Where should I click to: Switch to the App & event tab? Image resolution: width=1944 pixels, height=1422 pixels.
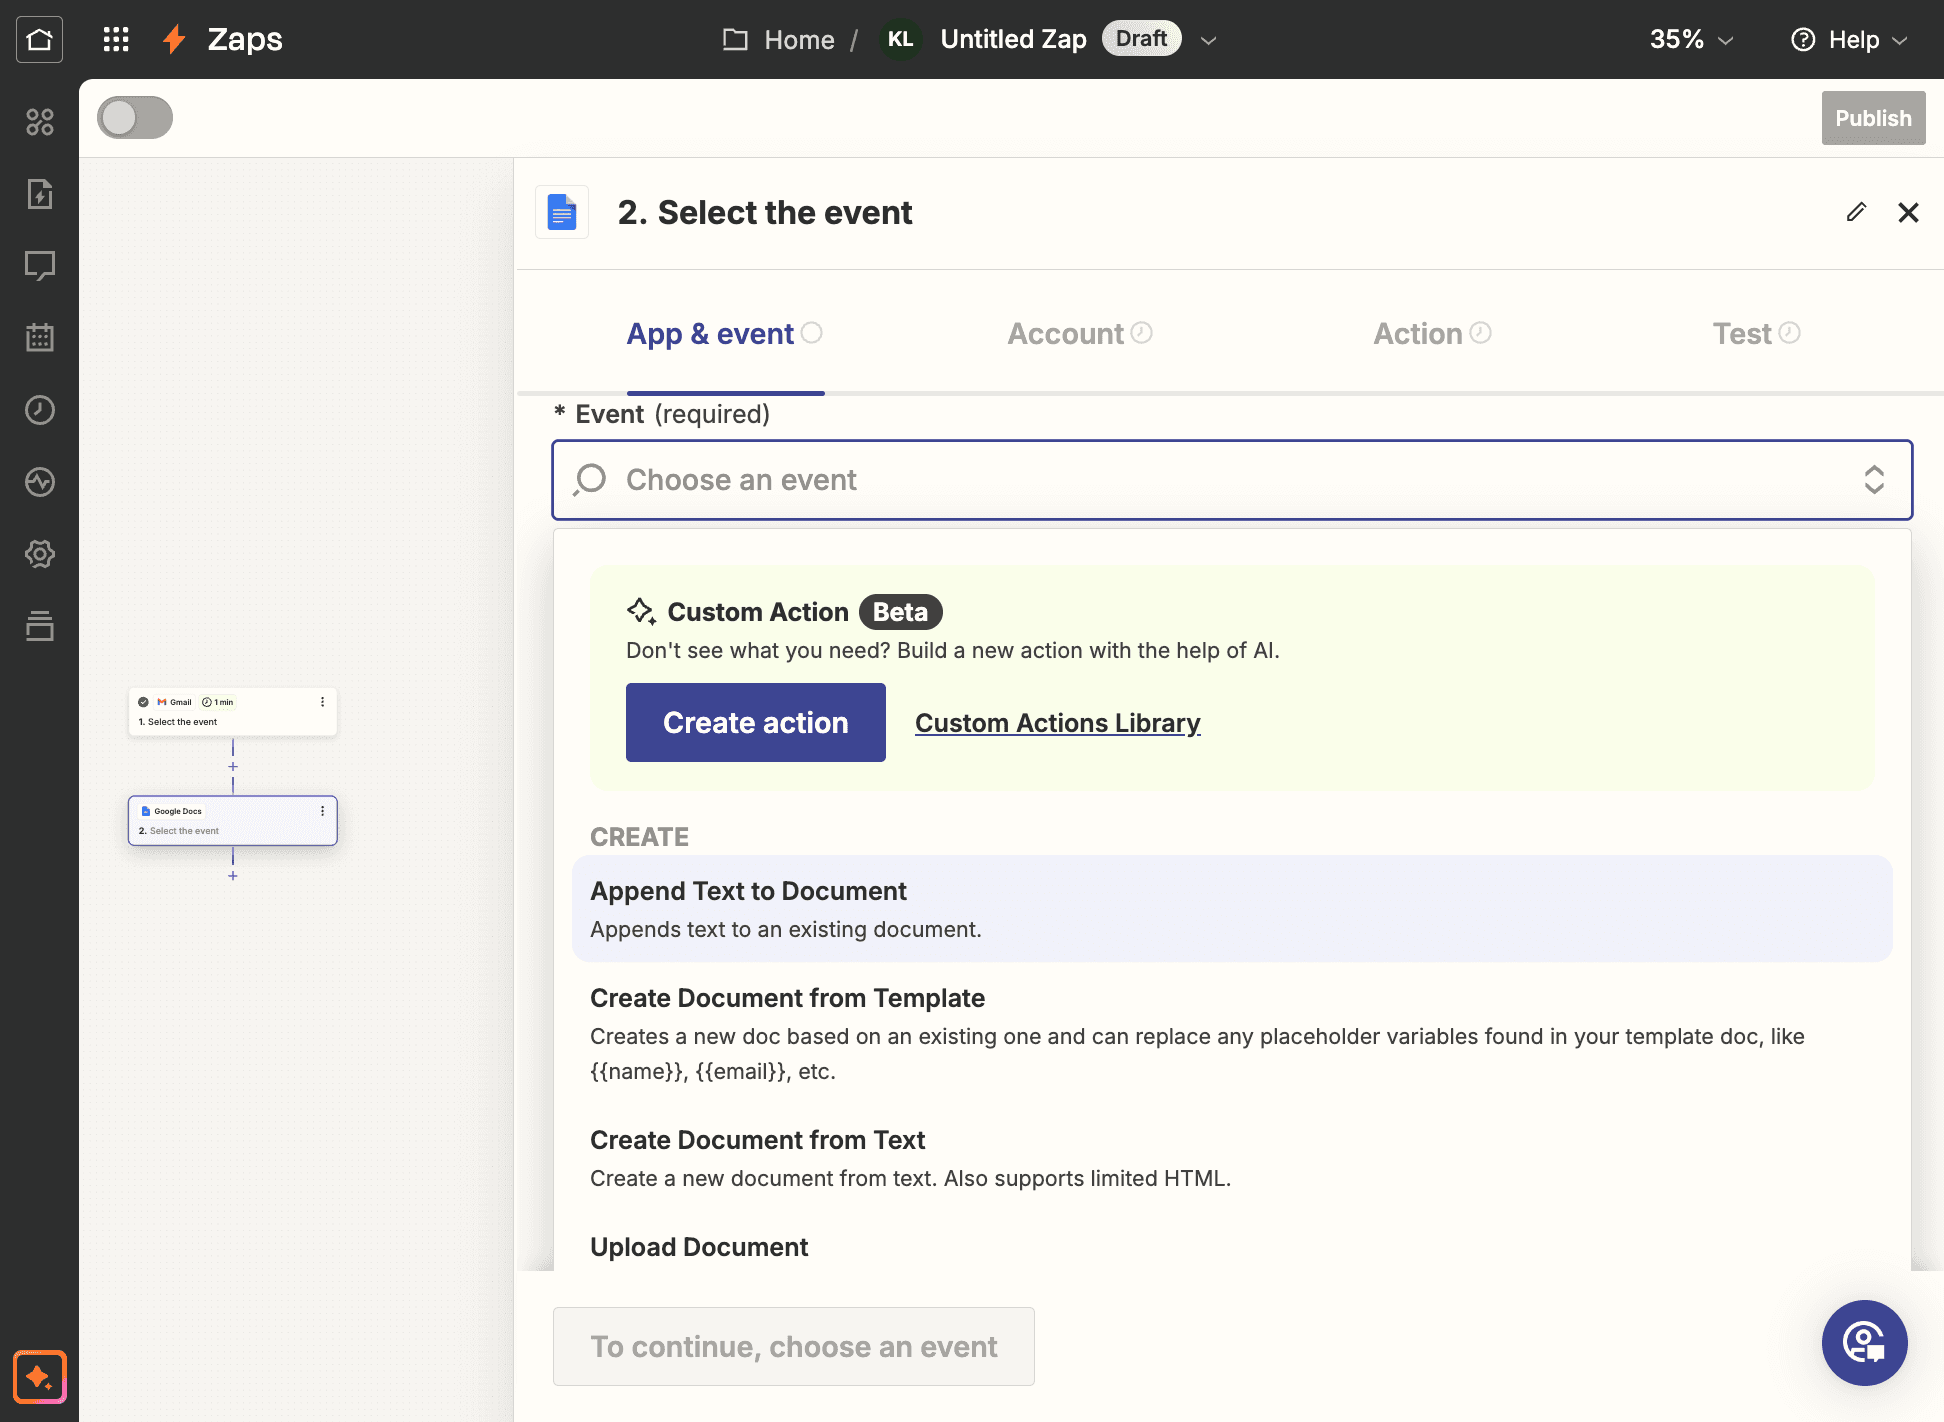point(725,334)
